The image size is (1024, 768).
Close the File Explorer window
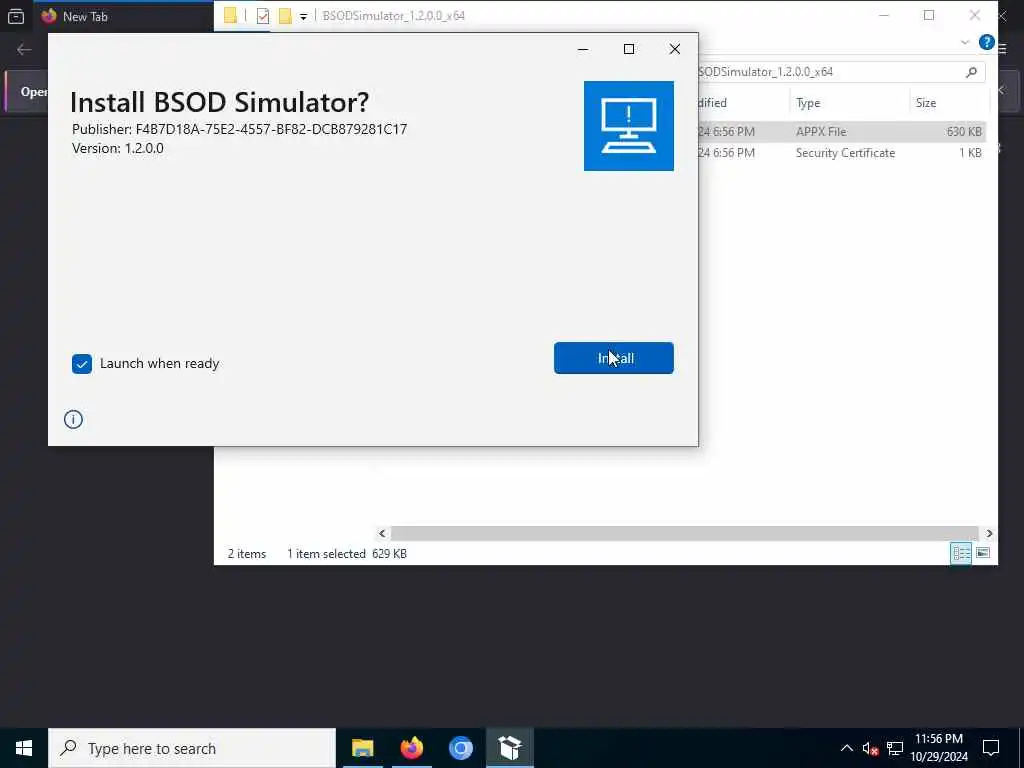[x=974, y=15]
